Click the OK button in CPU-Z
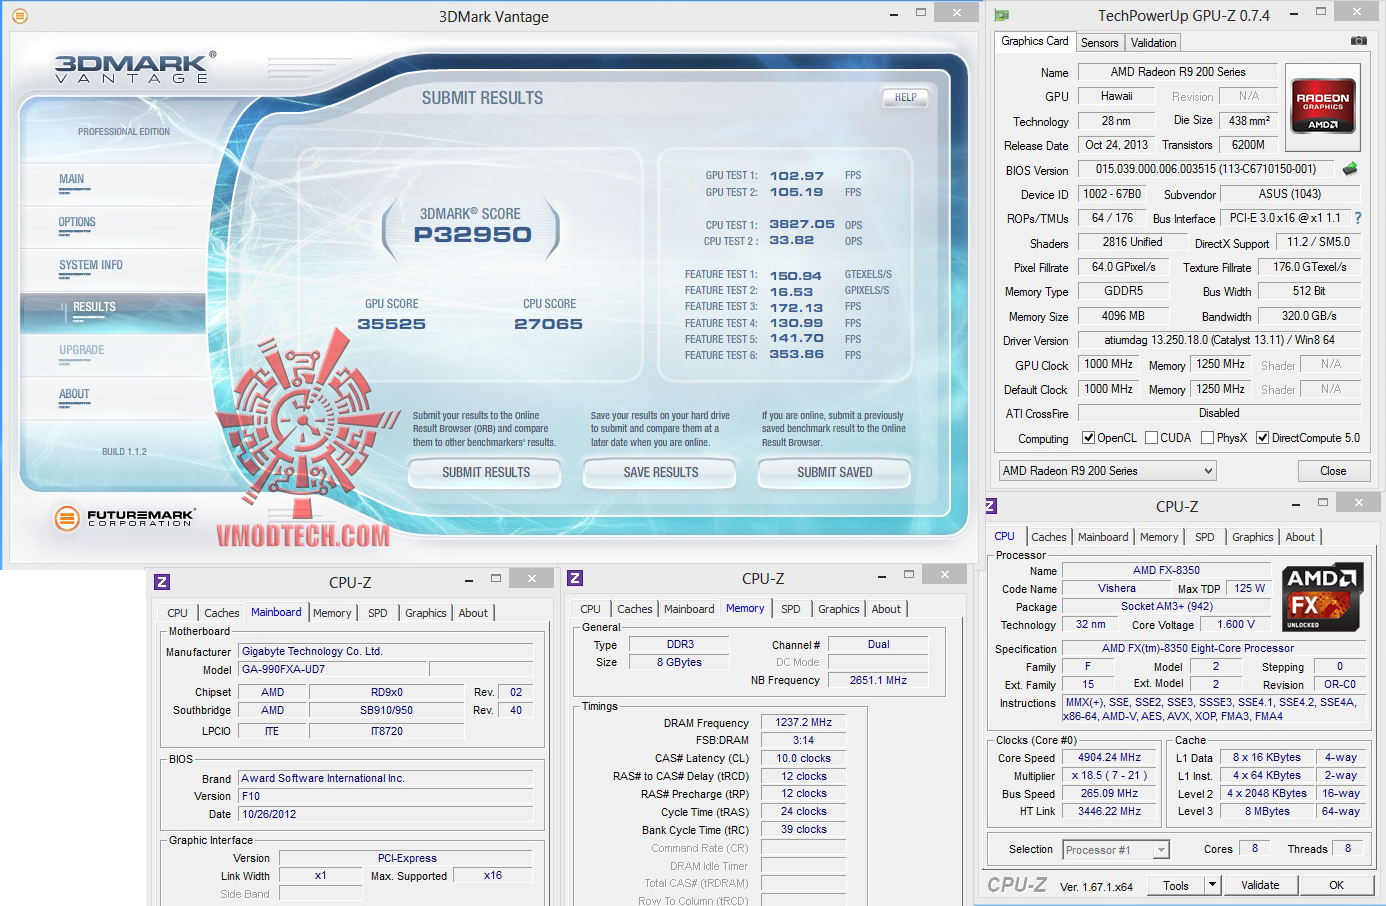1386x906 pixels. (1336, 885)
